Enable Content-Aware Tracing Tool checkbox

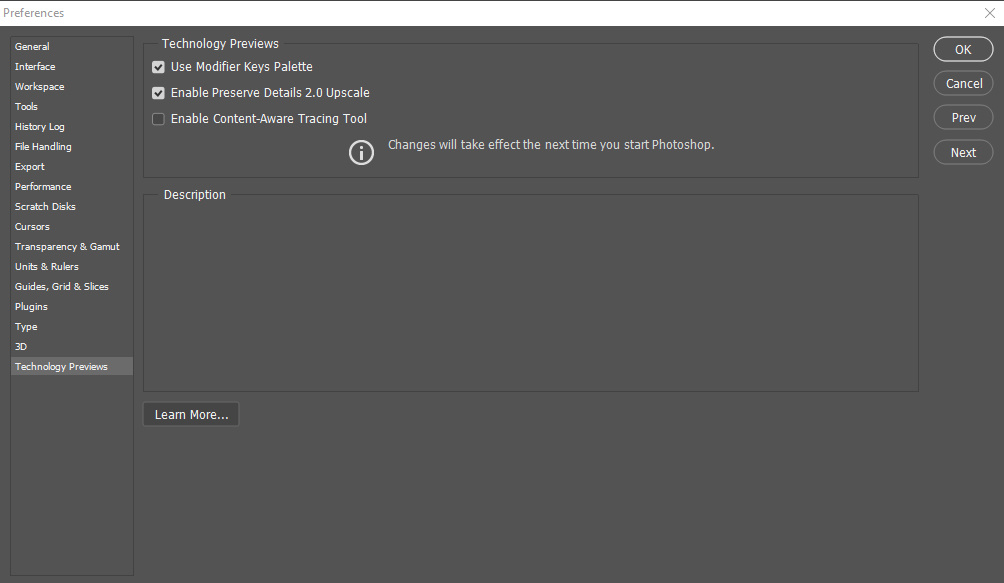coord(158,119)
